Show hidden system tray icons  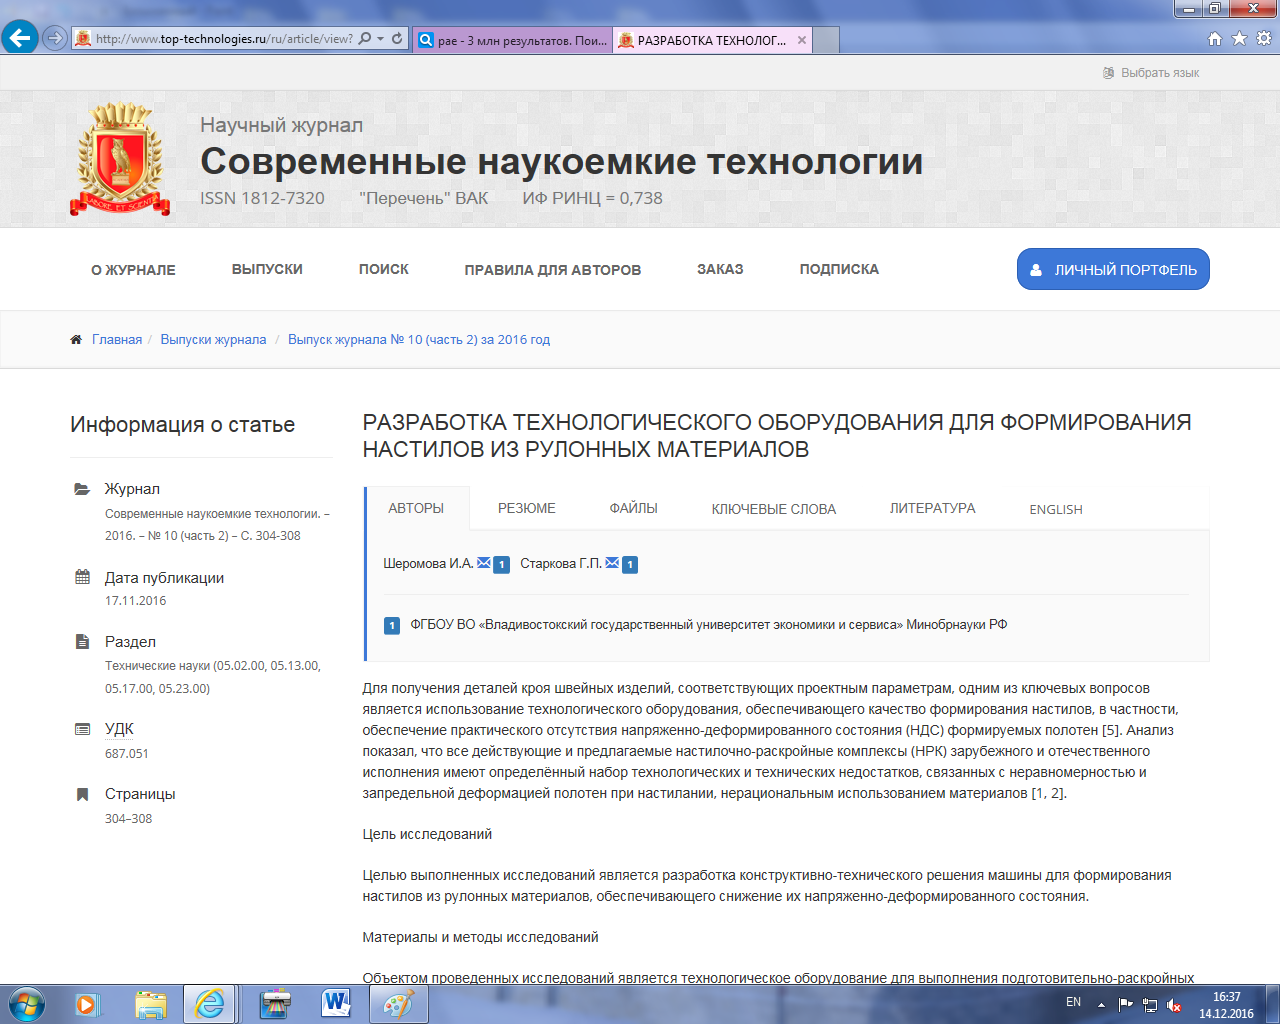[1101, 1004]
